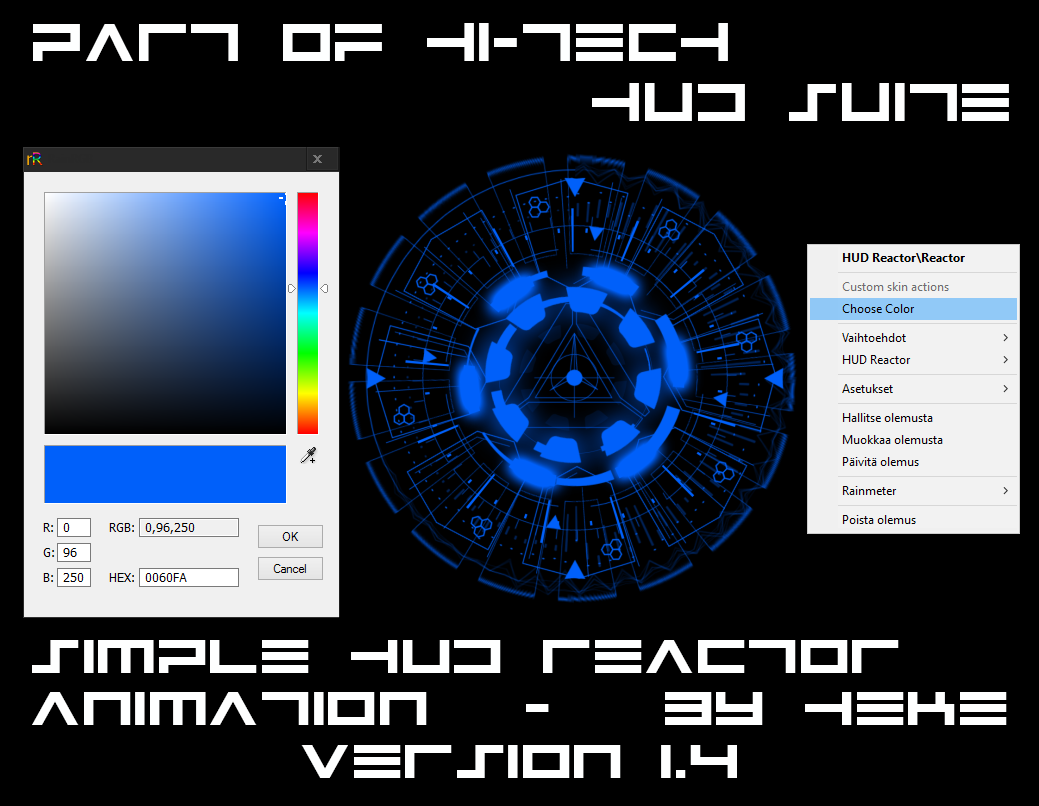Expand the Asetukset submenu arrow

tap(1005, 389)
